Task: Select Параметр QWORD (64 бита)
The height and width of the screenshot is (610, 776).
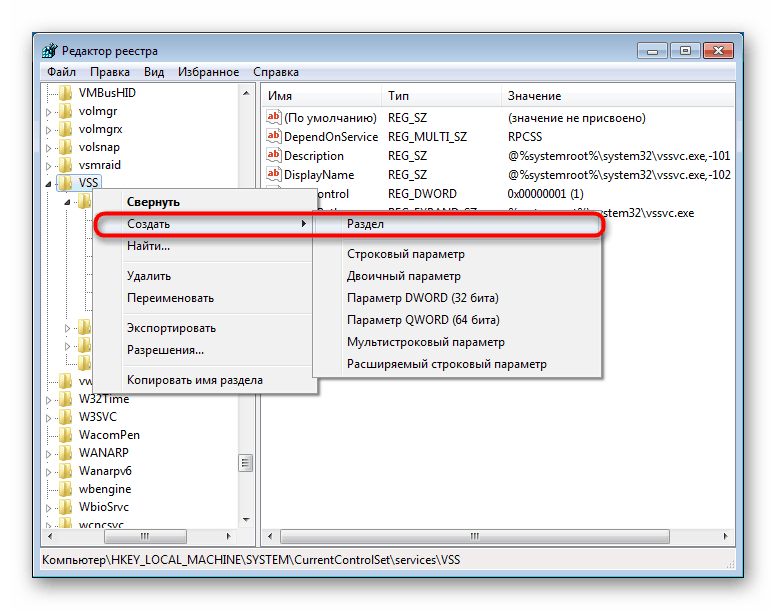Action: 457,320
